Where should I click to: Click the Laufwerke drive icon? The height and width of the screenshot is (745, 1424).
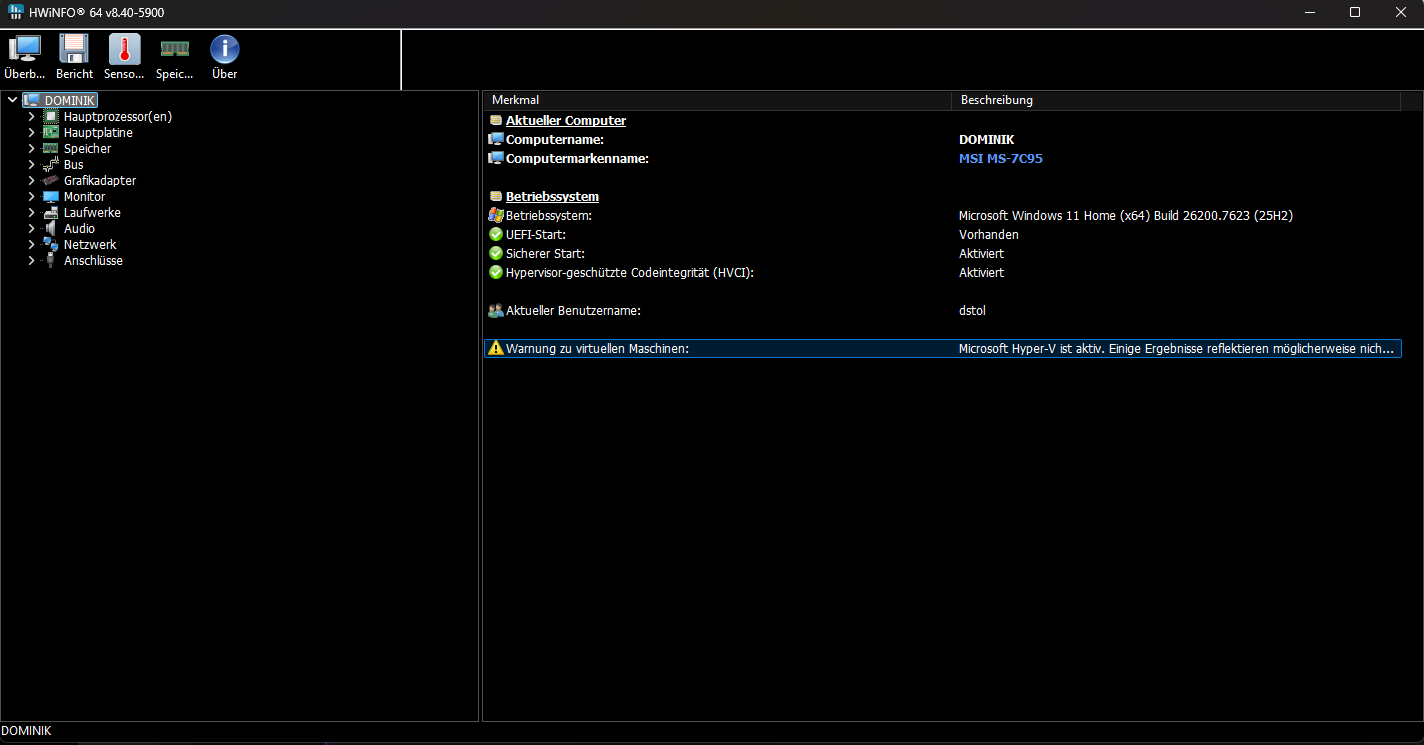pos(51,213)
